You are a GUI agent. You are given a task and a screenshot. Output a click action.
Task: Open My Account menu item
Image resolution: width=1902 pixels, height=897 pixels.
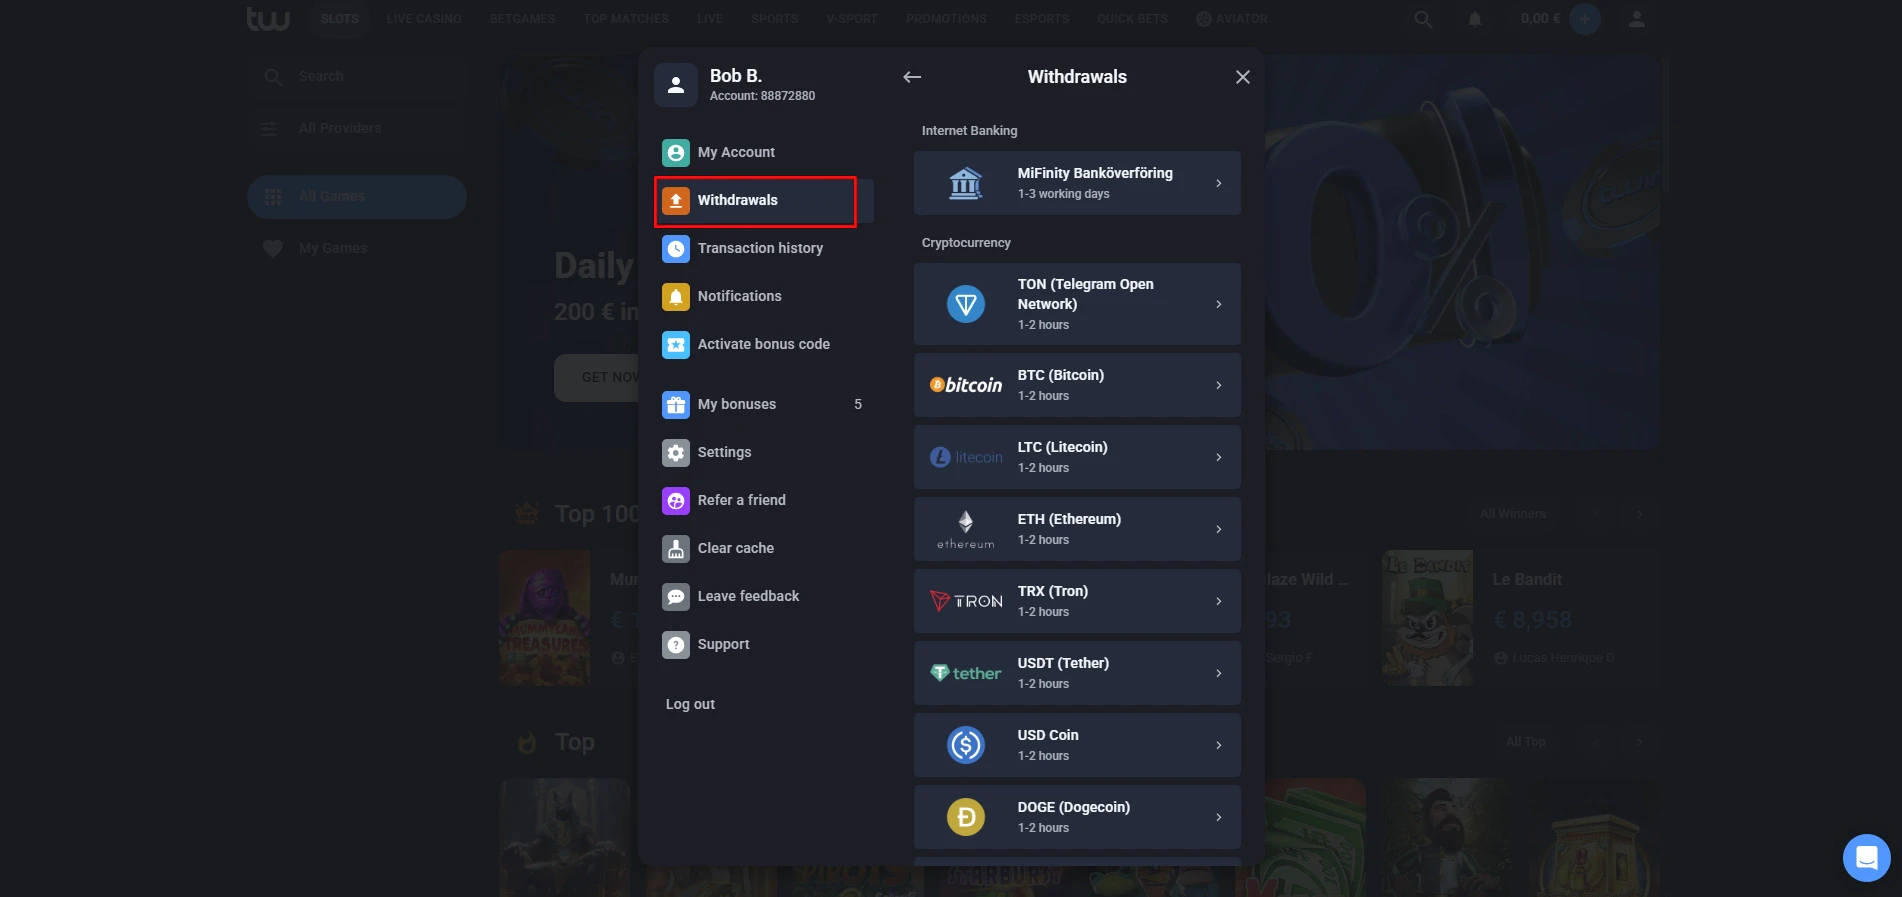[x=764, y=153]
